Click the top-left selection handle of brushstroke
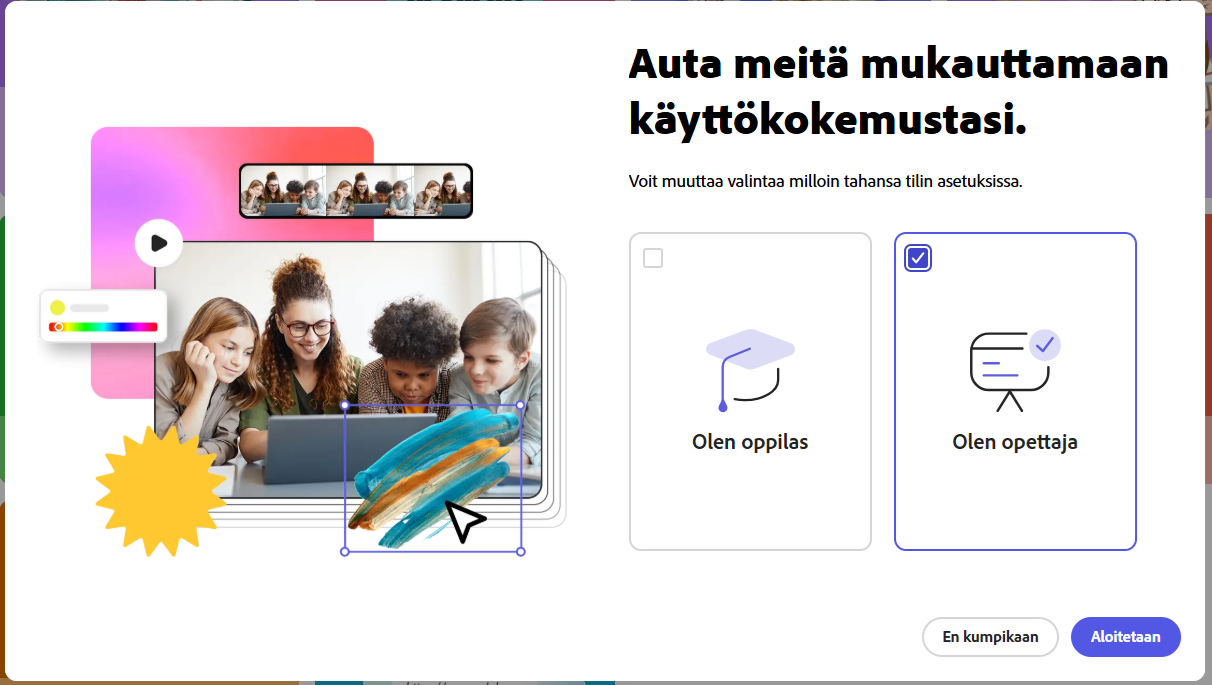The image size is (1212, 685). [x=345, y=406]
